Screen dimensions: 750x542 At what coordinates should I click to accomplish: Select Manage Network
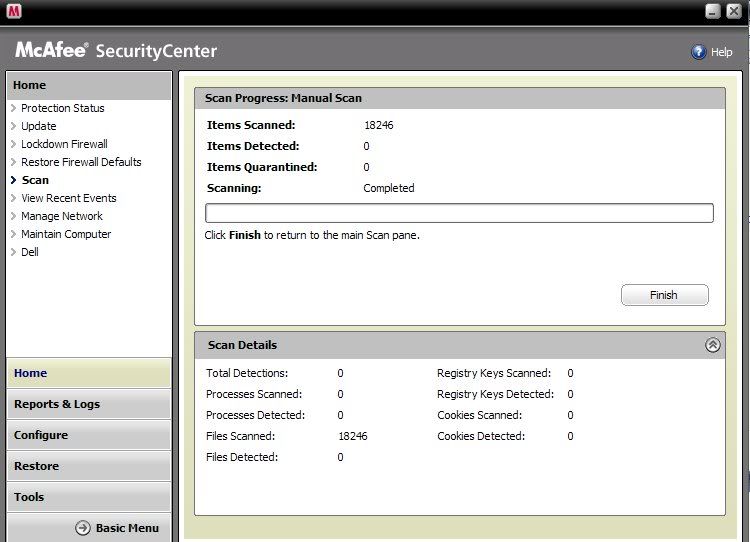[62, 216]
